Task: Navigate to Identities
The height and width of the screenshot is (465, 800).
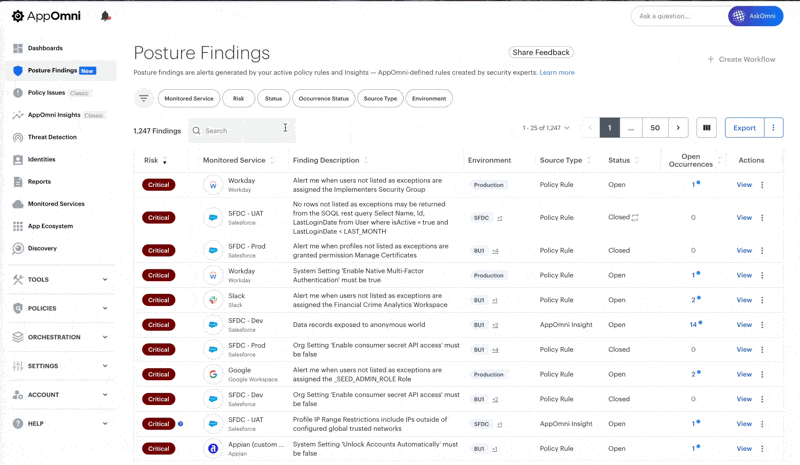Action: 41,159
